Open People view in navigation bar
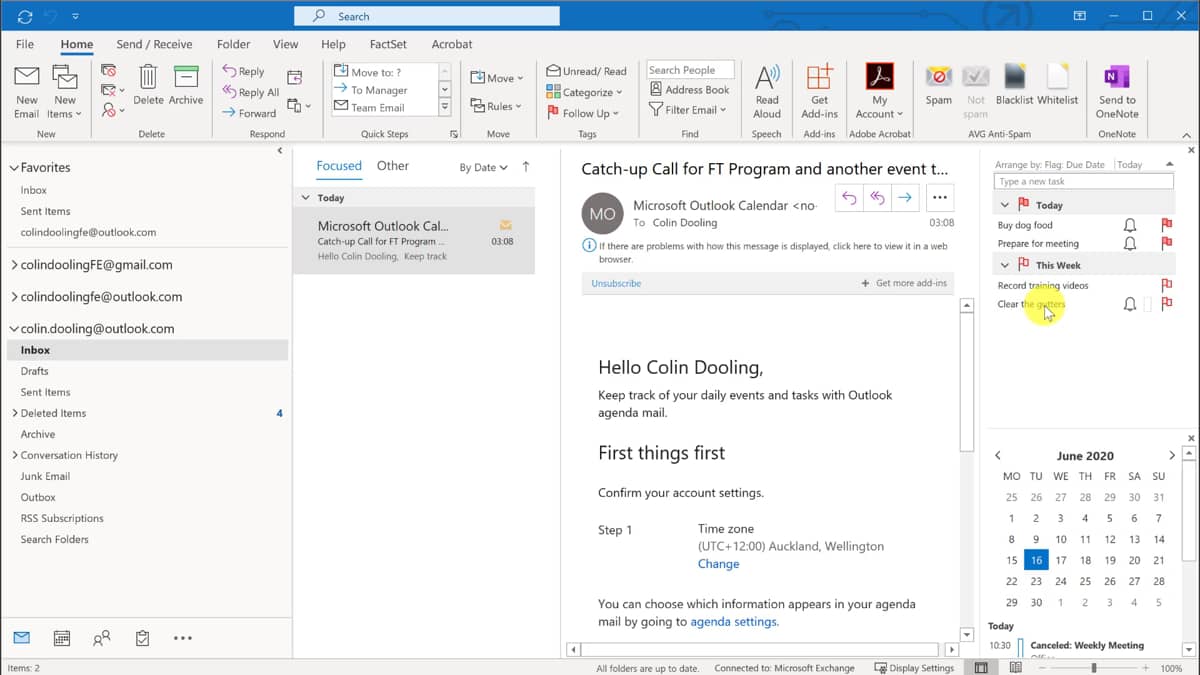 [102, 637]
